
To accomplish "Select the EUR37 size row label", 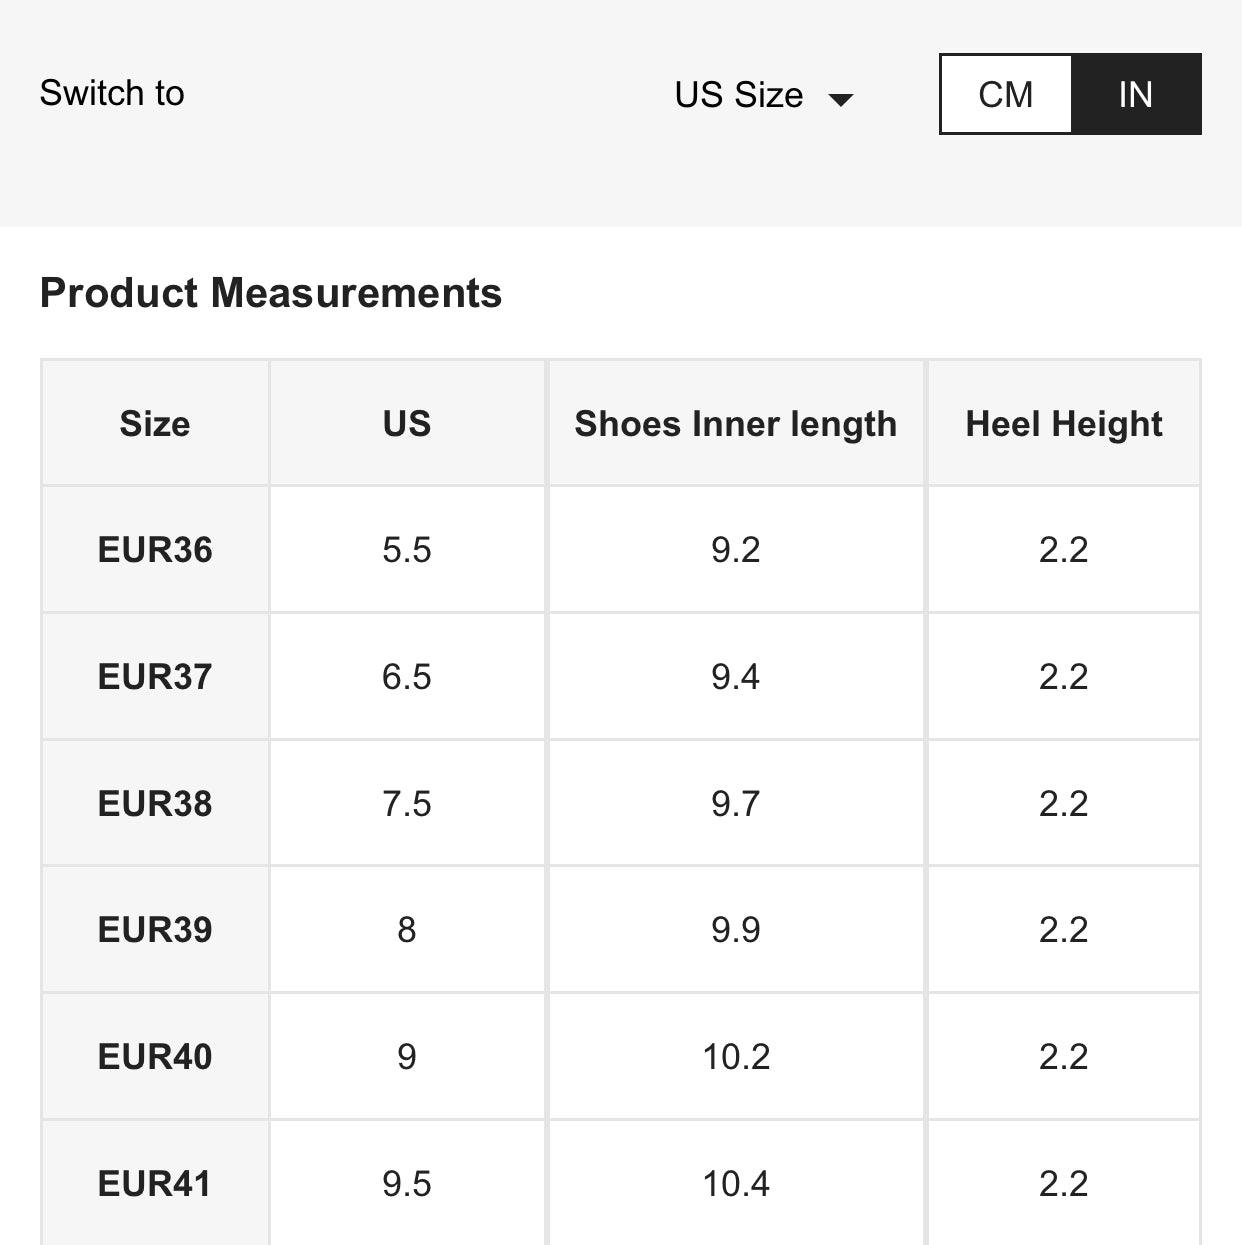I will (155, 677).
